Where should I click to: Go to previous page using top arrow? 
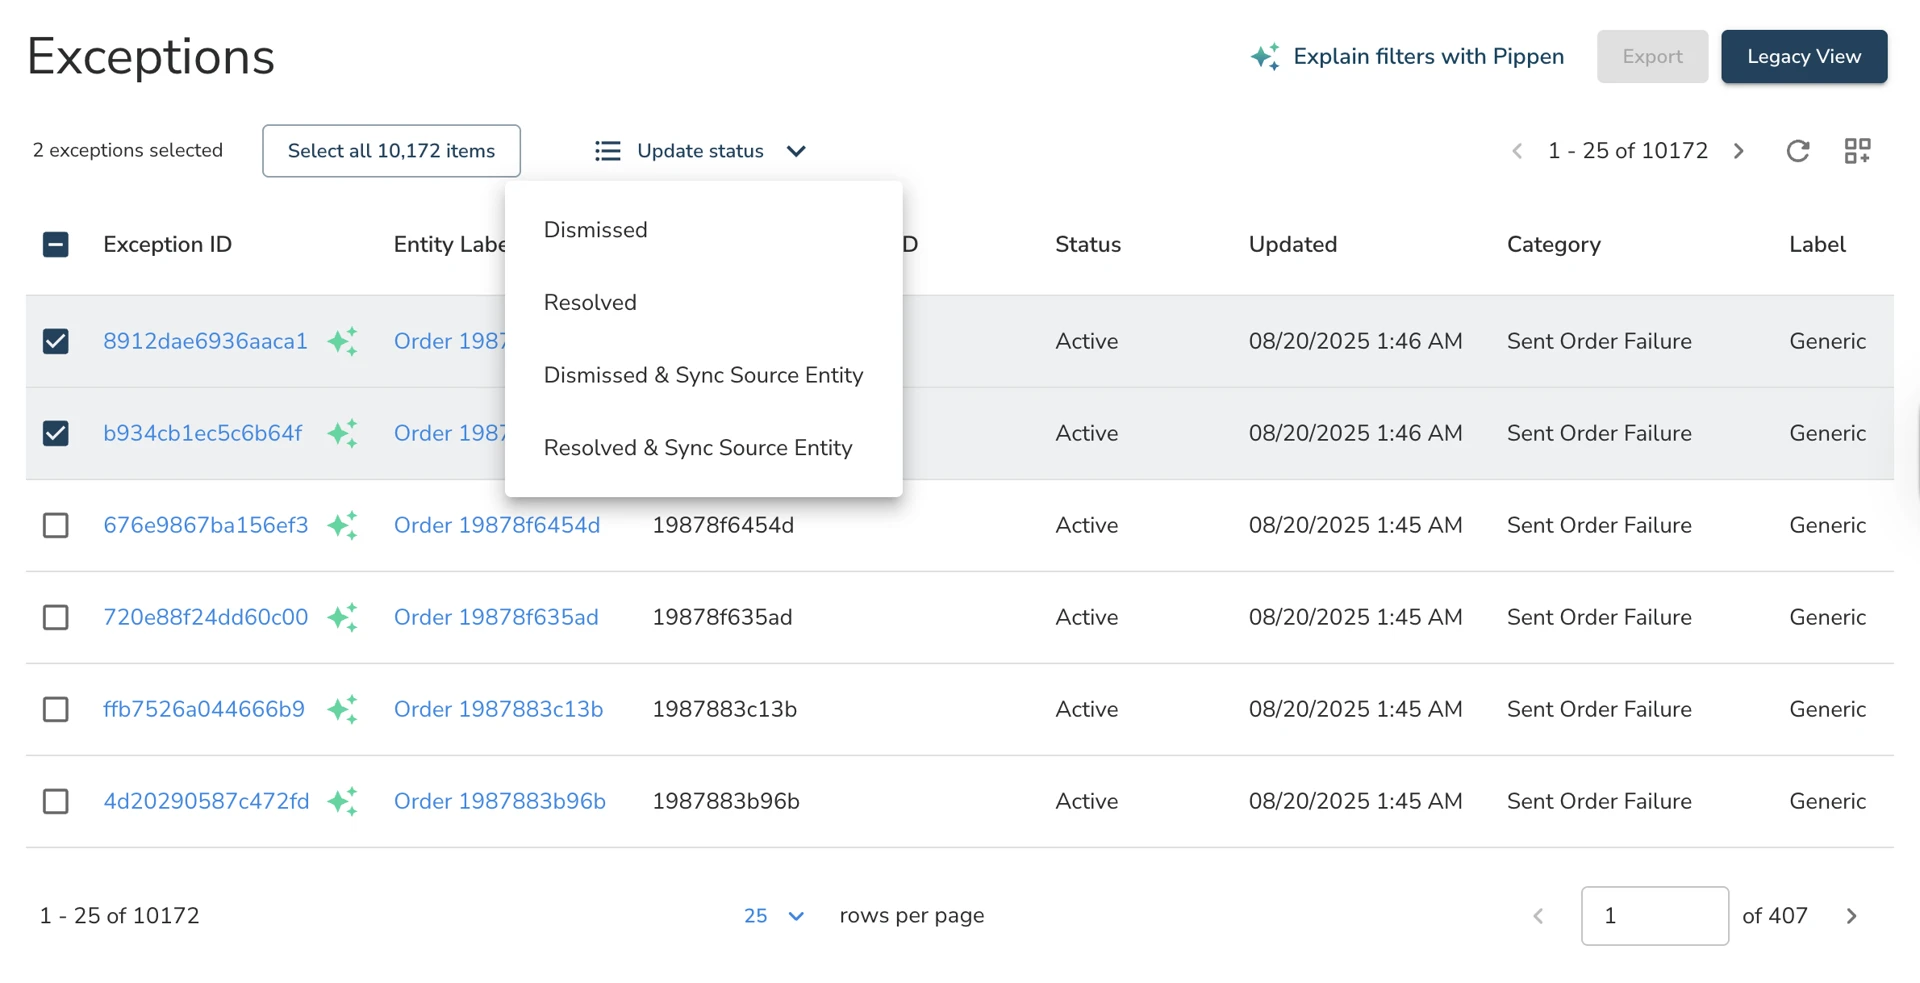1517,151
